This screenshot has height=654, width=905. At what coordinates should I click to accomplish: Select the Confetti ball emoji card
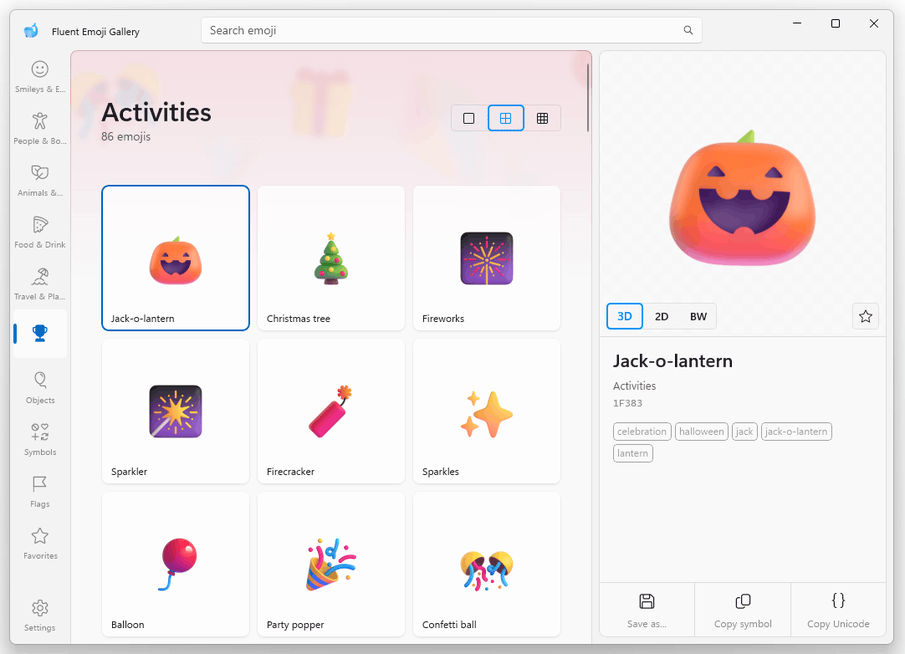tap(487, 564)
